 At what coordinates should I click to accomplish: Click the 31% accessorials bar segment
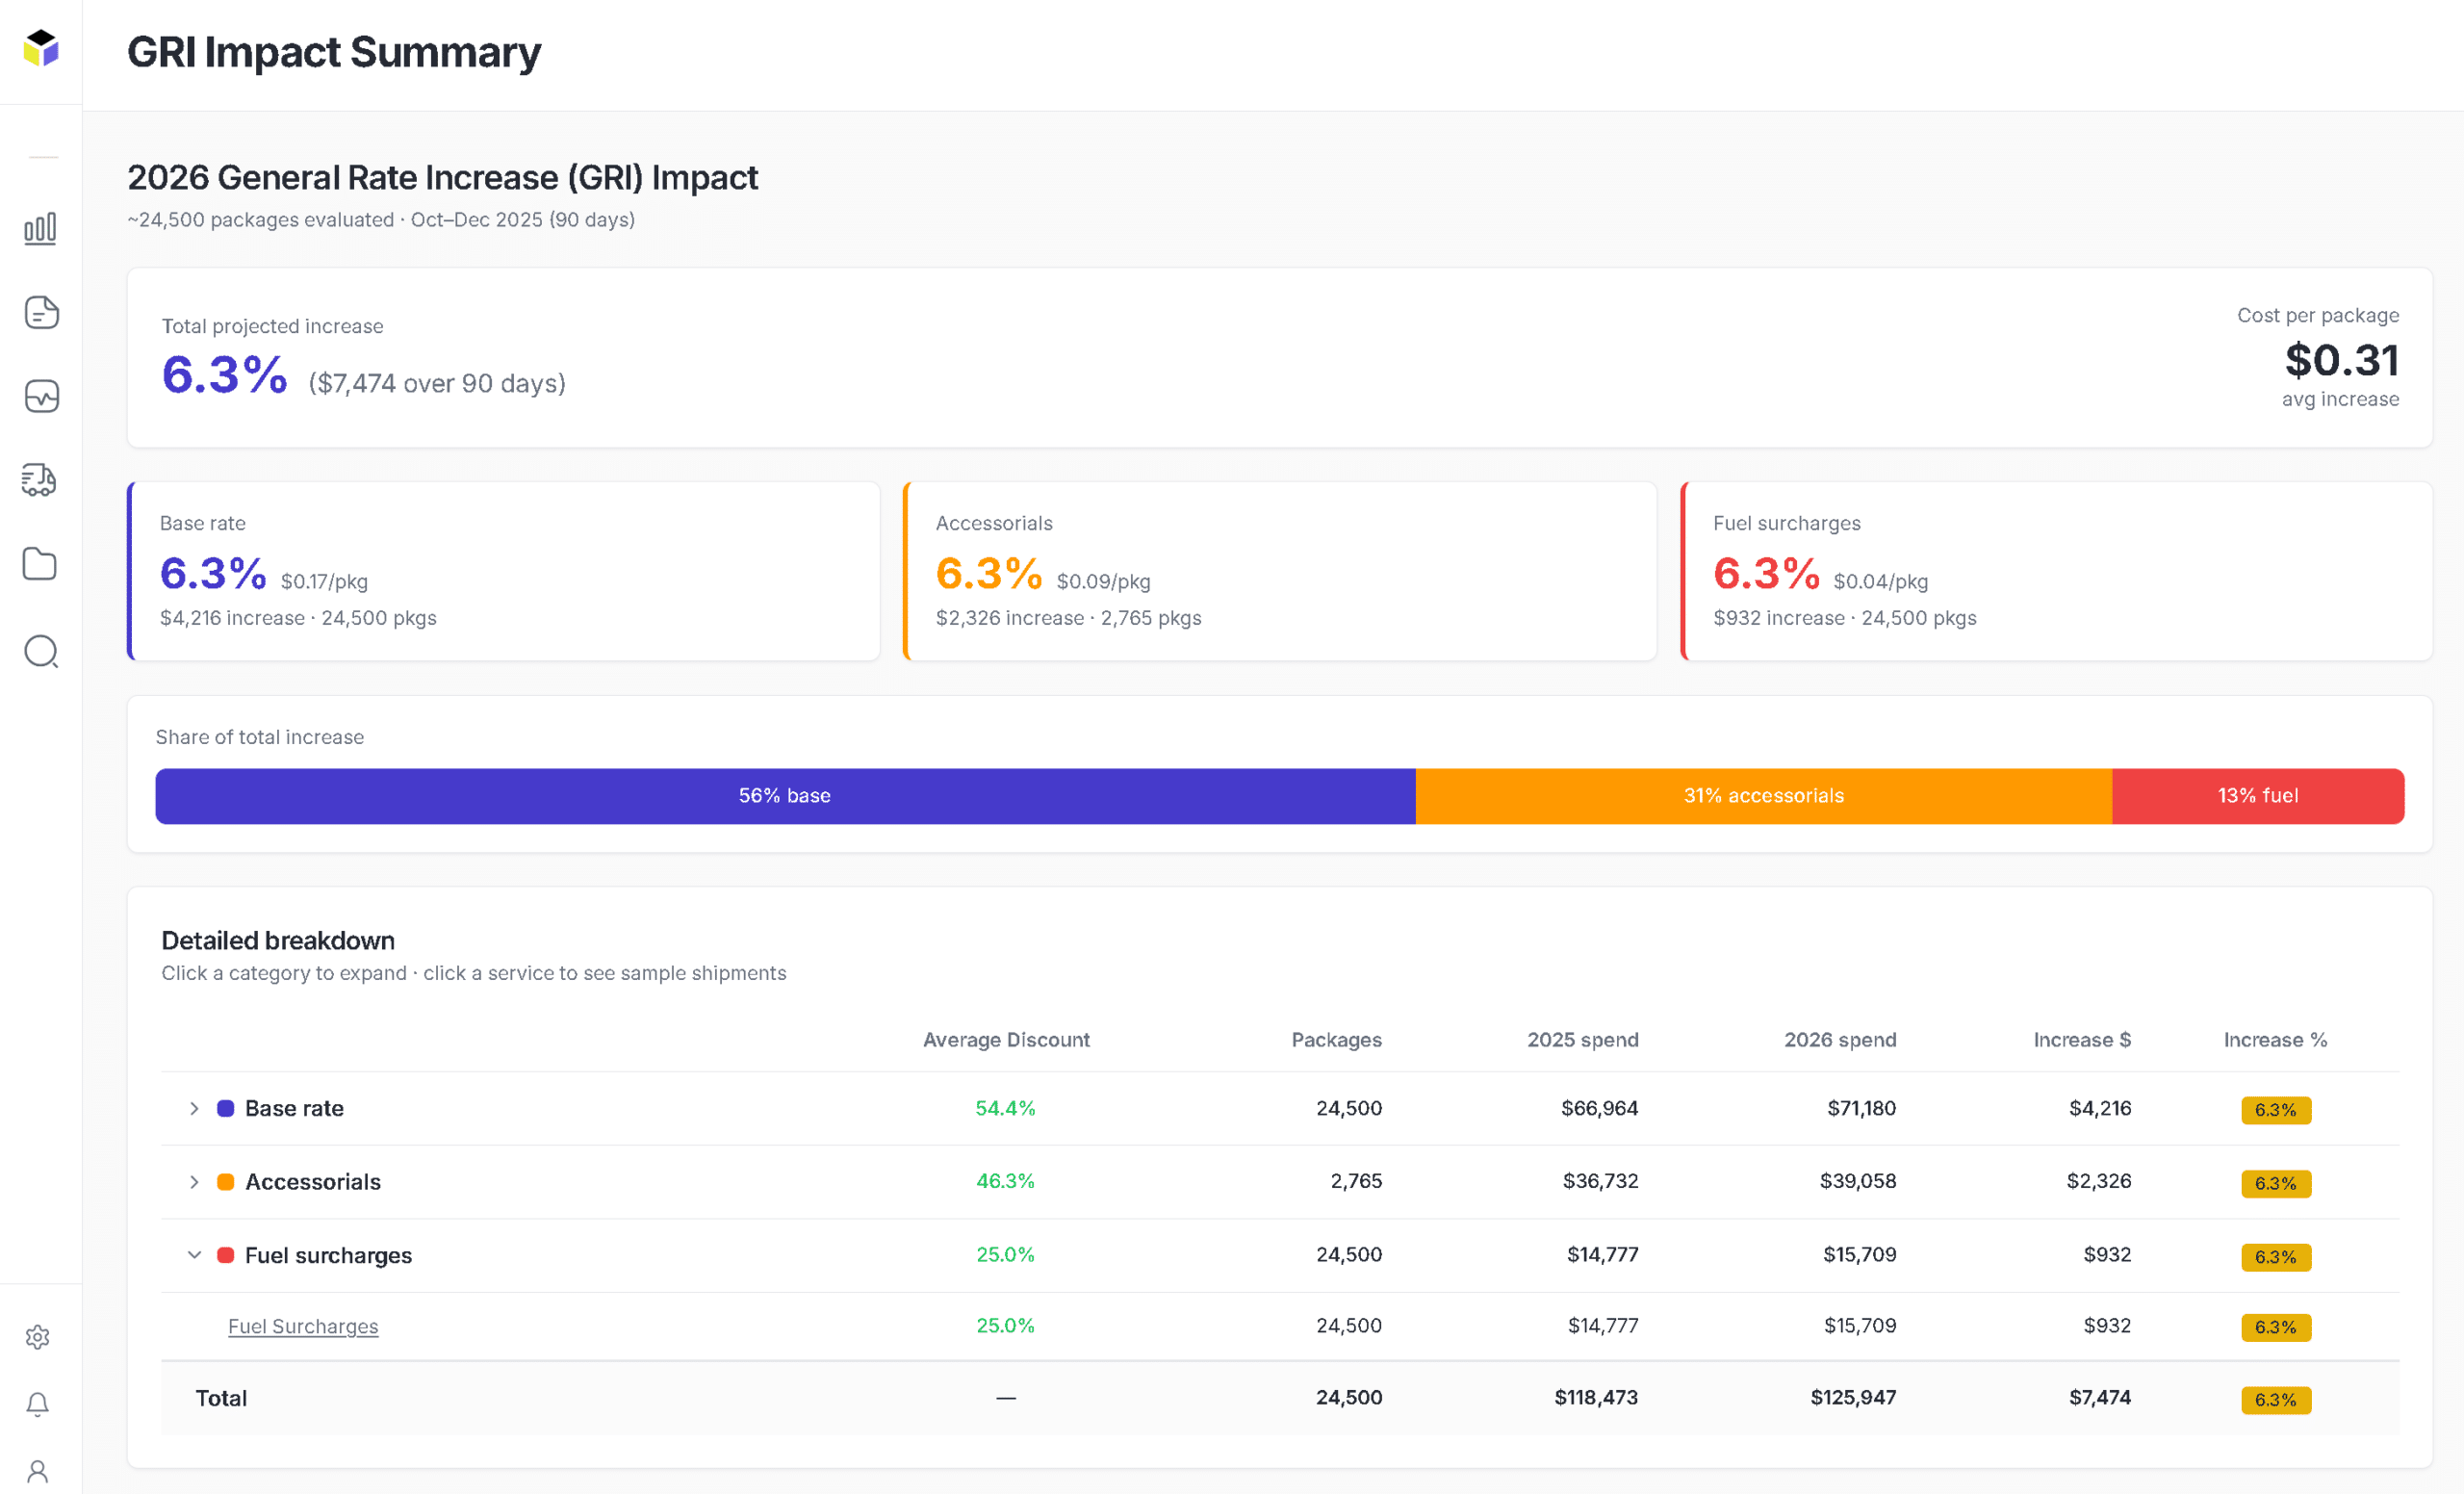click(x=1763, y=796)
